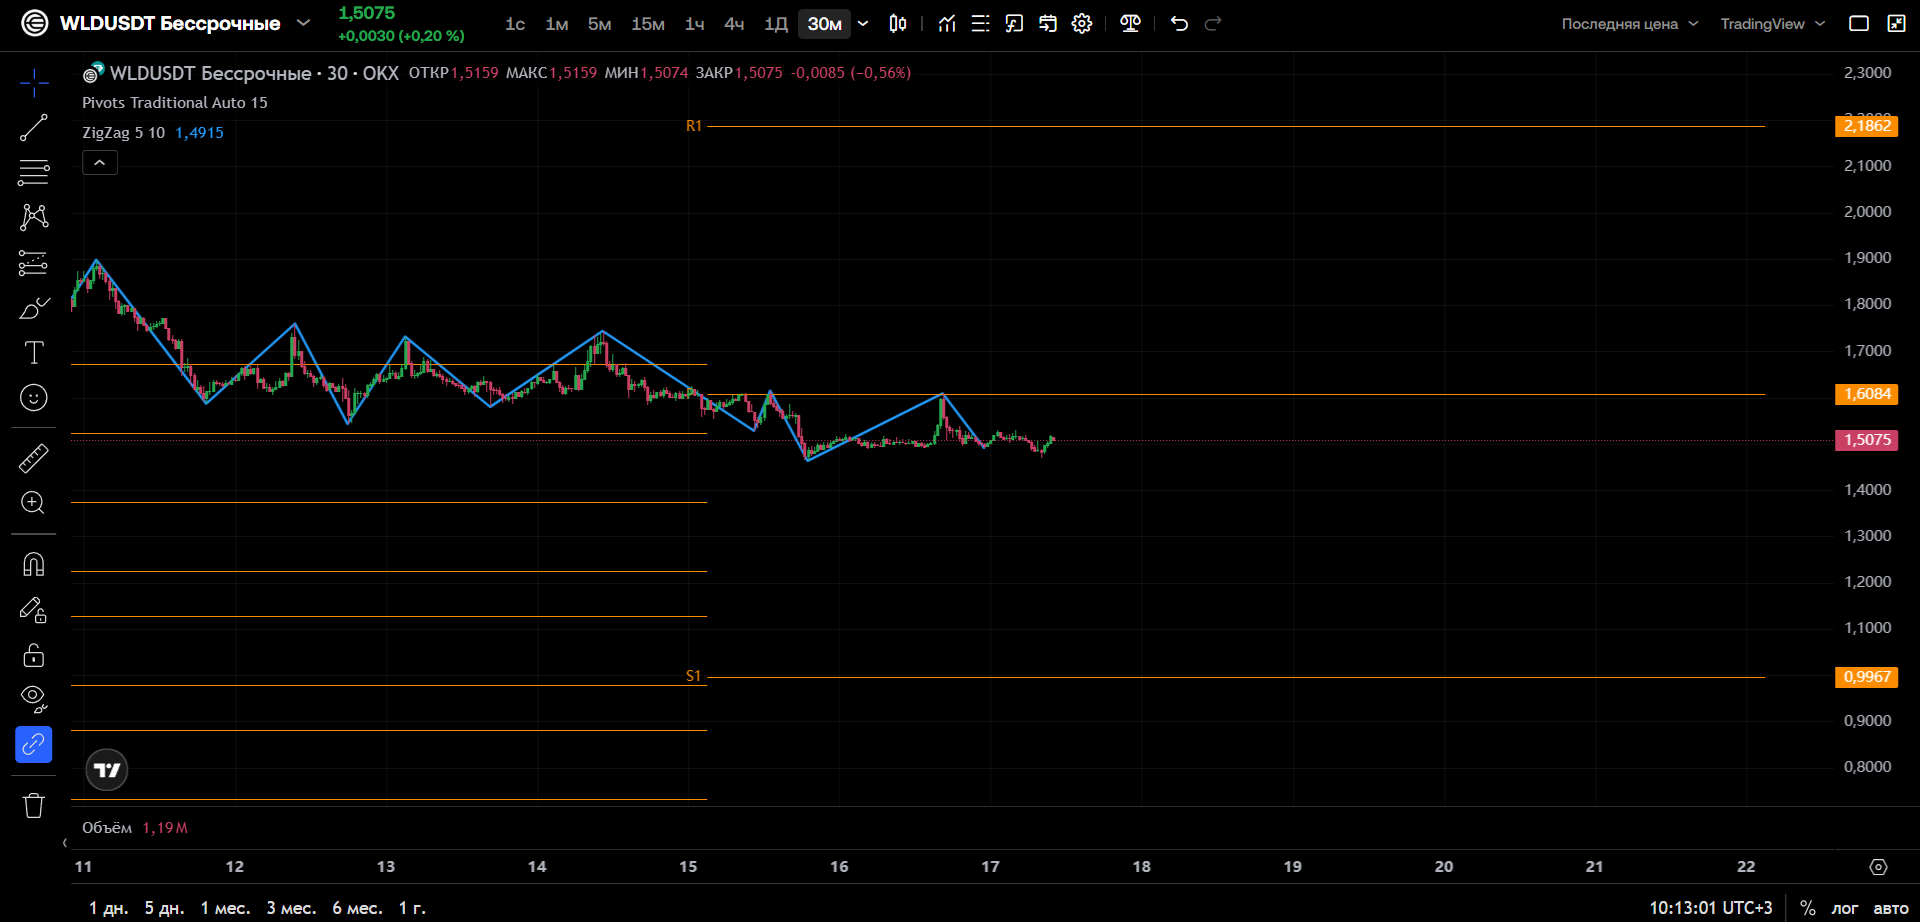1920x922 pixels.
Task: Open the TradingView chart source dropdown
Action: click(x=1772, y=24)
